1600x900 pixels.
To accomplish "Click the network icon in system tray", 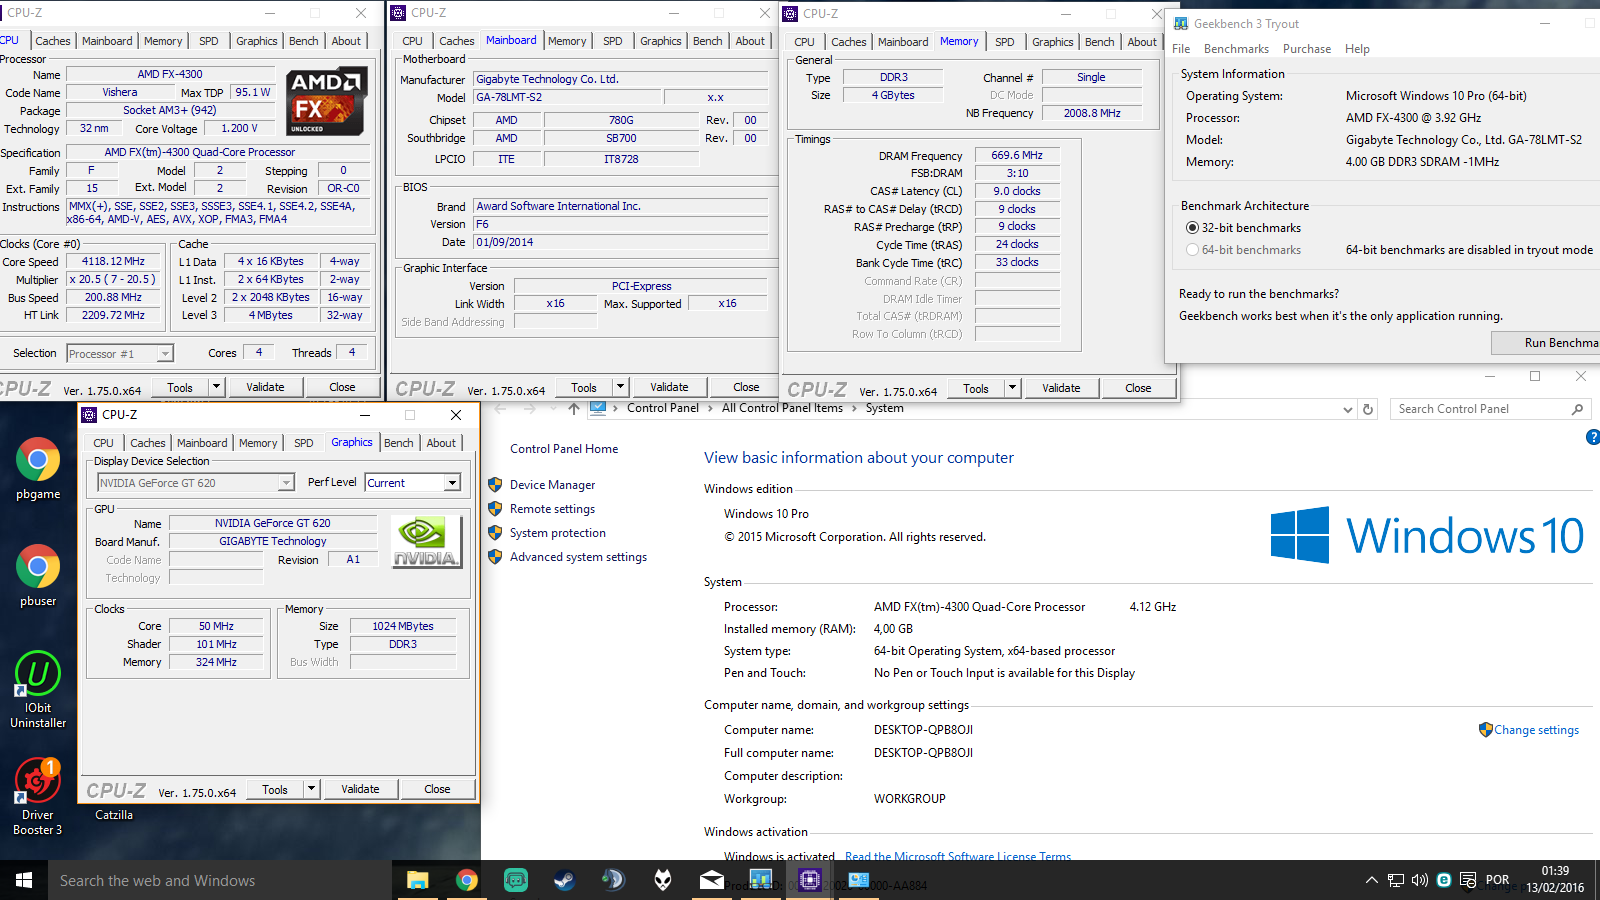I will [1396, 880].
